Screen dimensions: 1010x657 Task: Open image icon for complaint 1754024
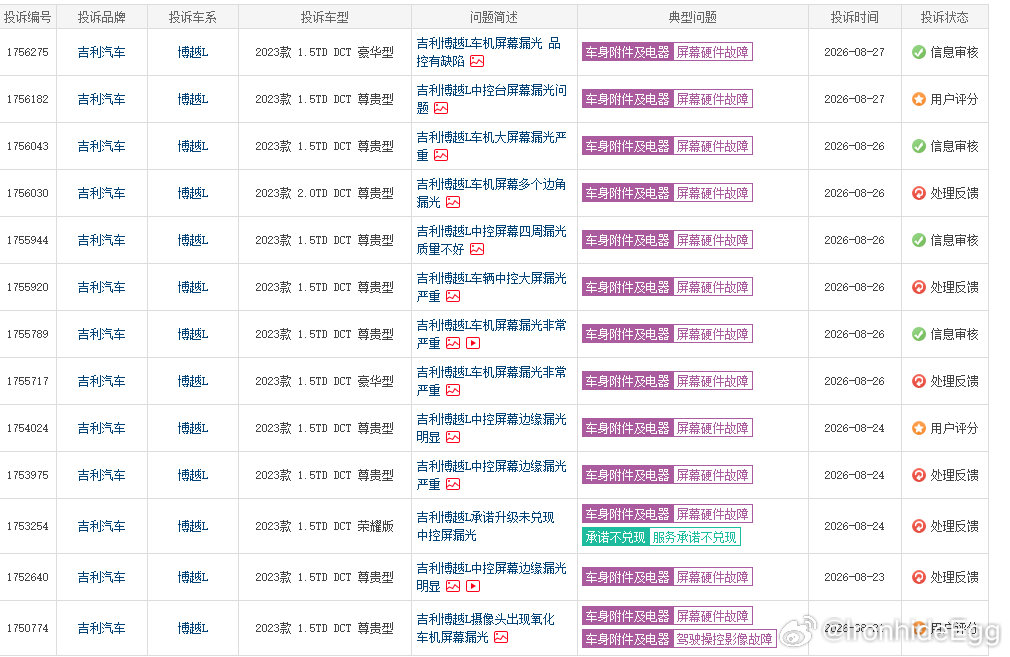point(453,437)
